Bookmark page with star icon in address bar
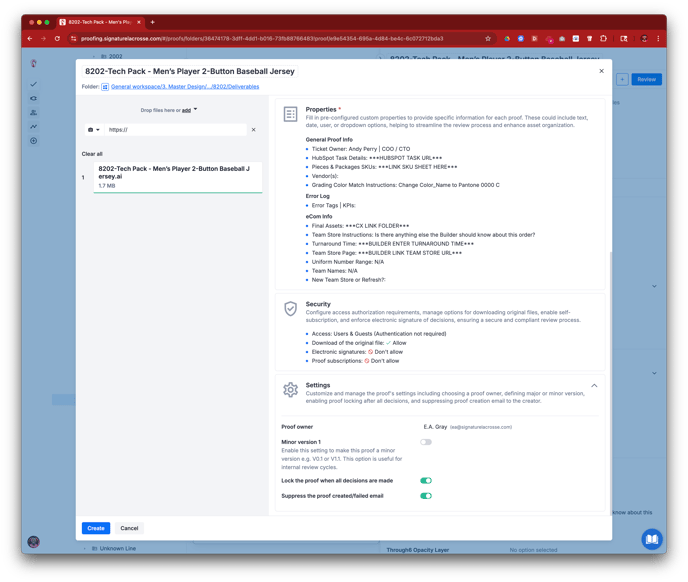The image size is (688, 582). [x=488, y=39]
